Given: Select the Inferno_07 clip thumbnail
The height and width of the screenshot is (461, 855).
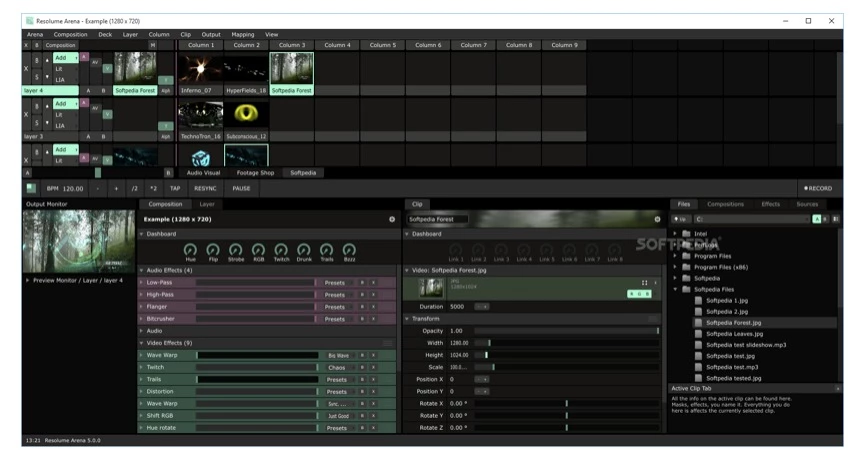Looking at the screenshot, I should click(200, 68).
